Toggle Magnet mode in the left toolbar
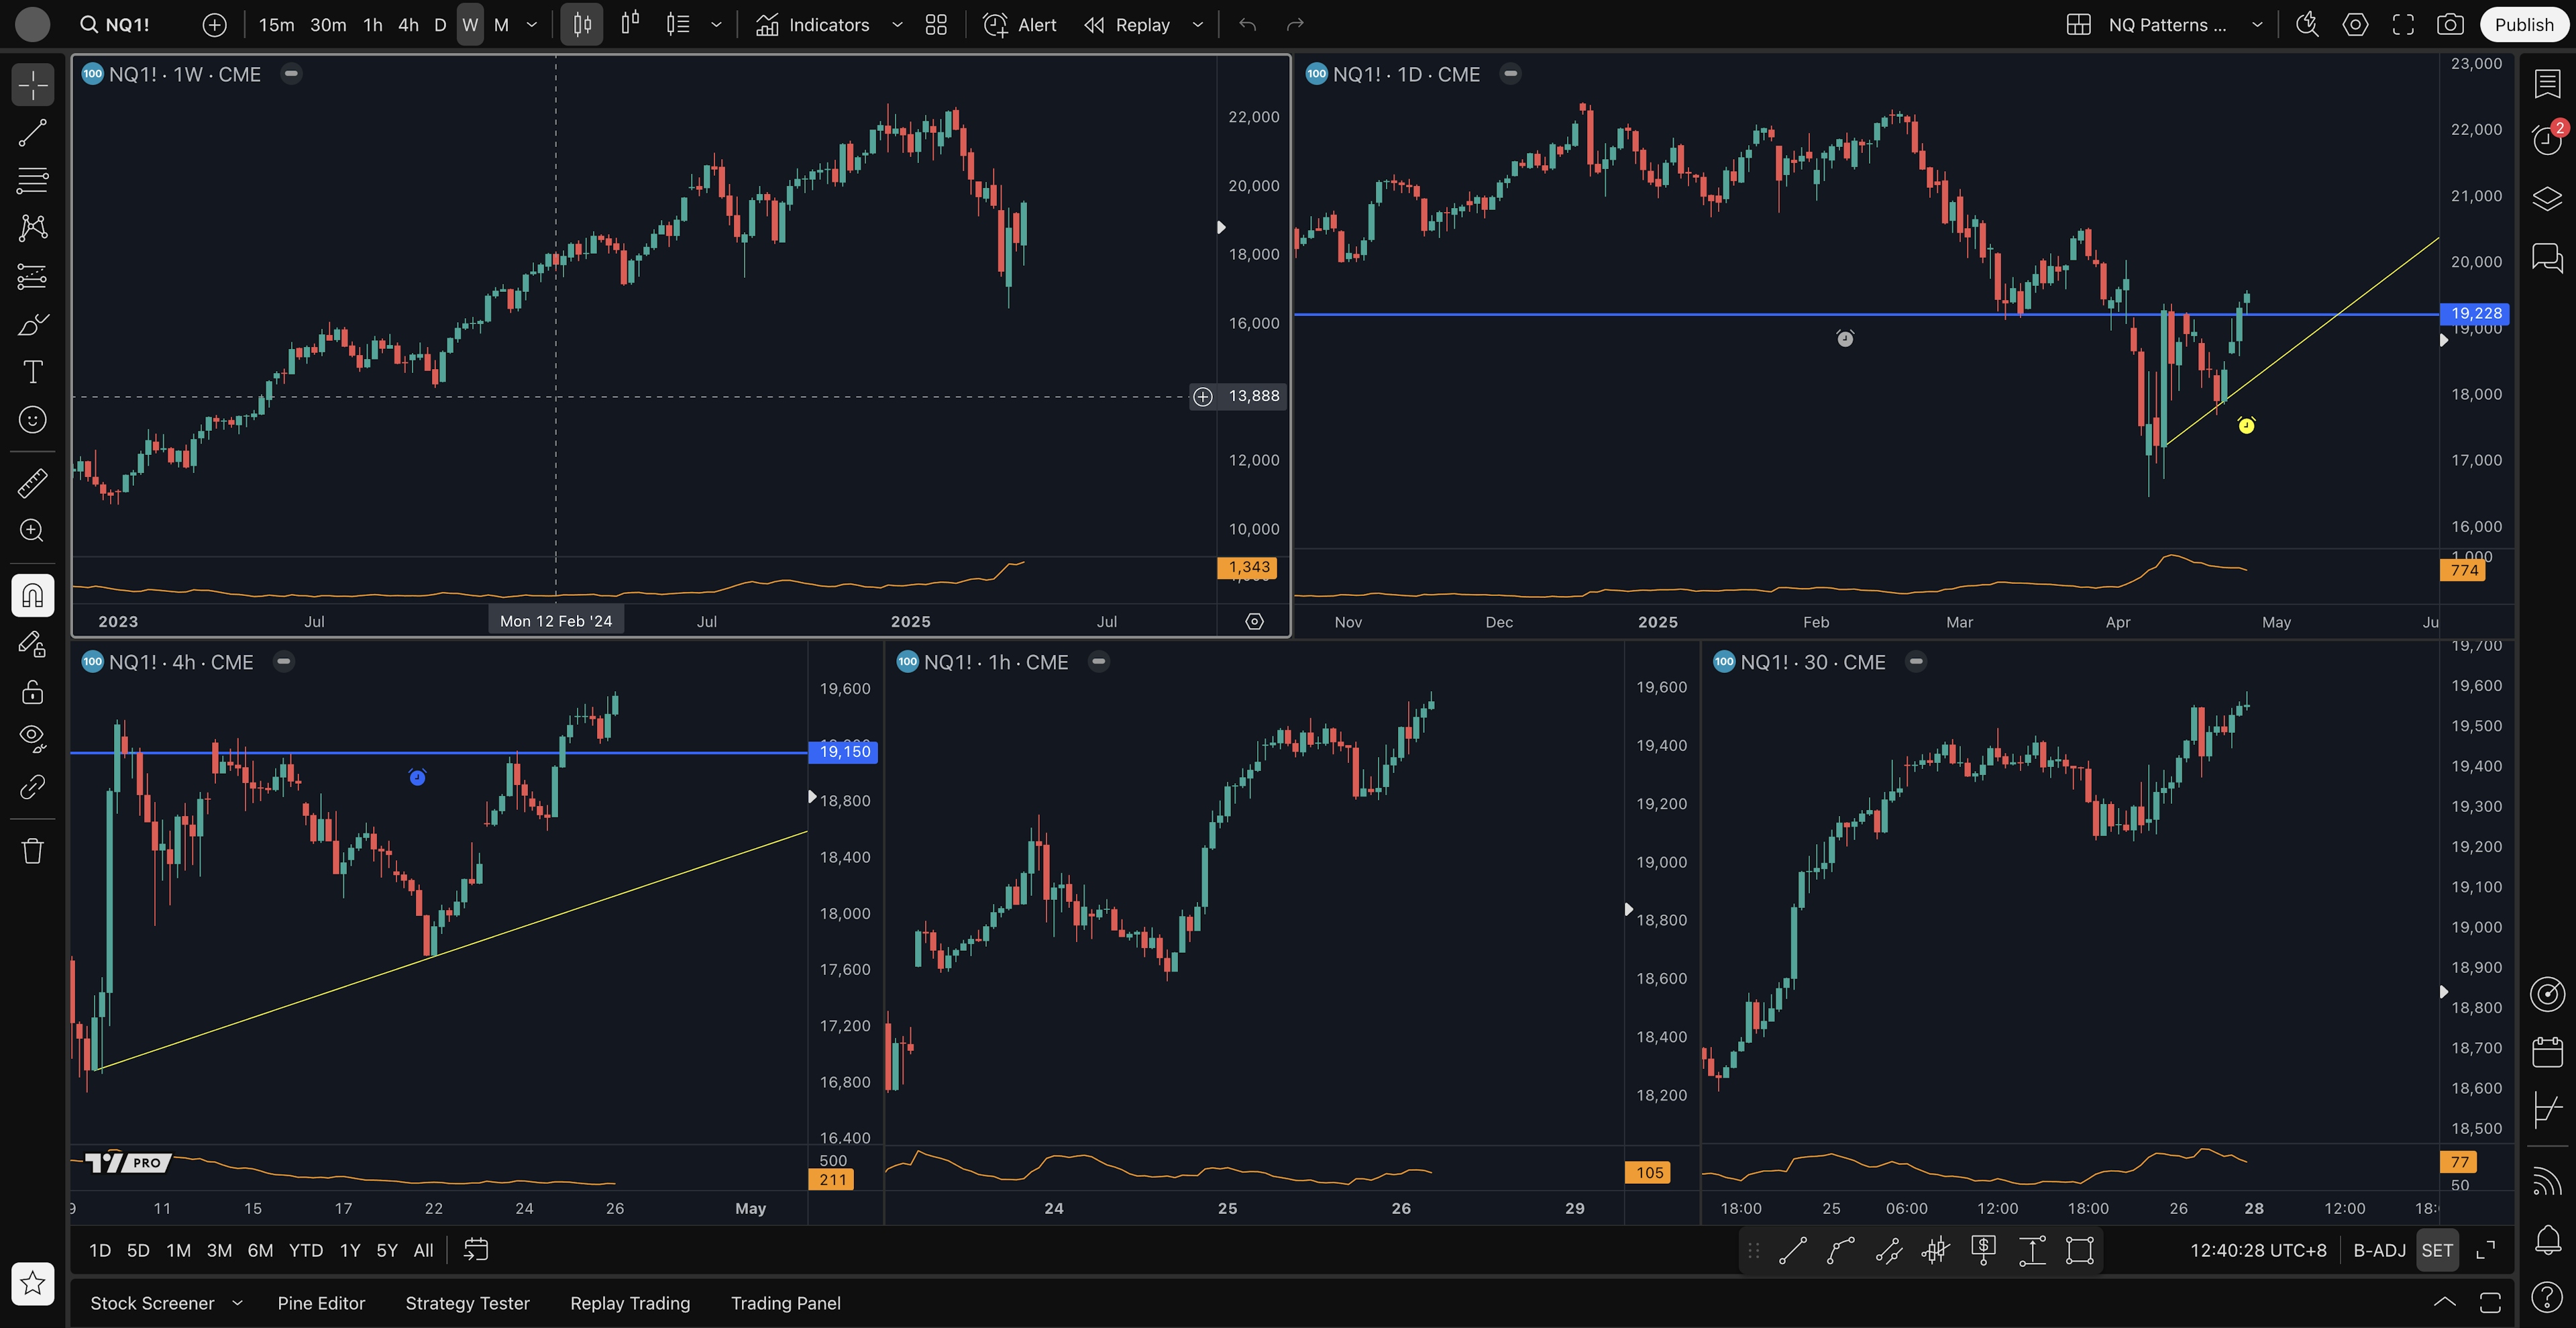The image size is (2576, 1328). (x=32, y=596)
